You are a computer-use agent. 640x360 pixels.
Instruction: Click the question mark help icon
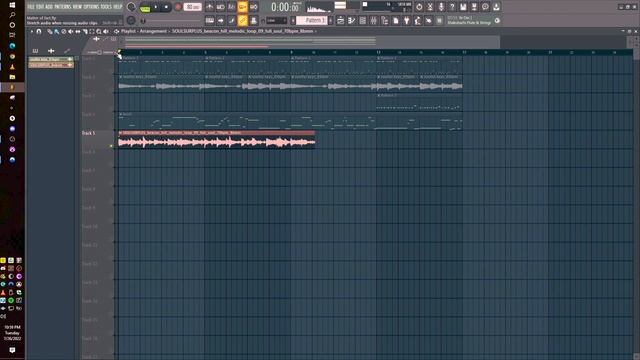[452, 7]
